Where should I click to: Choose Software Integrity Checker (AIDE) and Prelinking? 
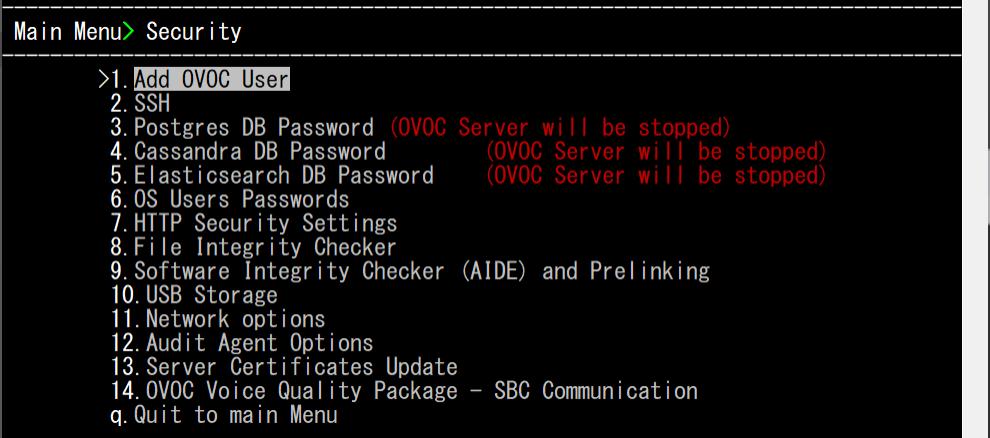[x=421, y=271]
